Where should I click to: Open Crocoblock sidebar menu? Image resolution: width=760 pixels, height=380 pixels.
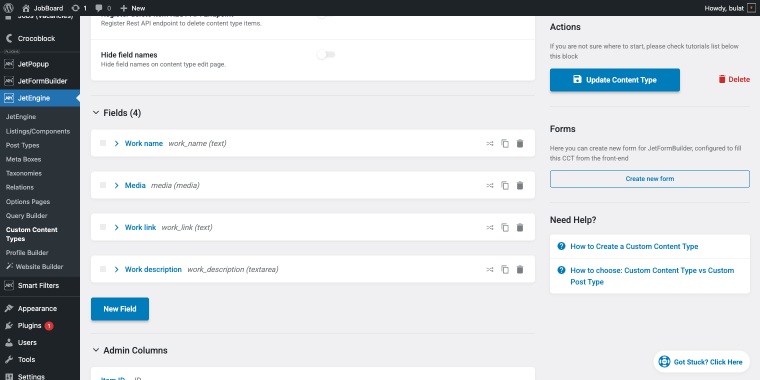[36, 39]
